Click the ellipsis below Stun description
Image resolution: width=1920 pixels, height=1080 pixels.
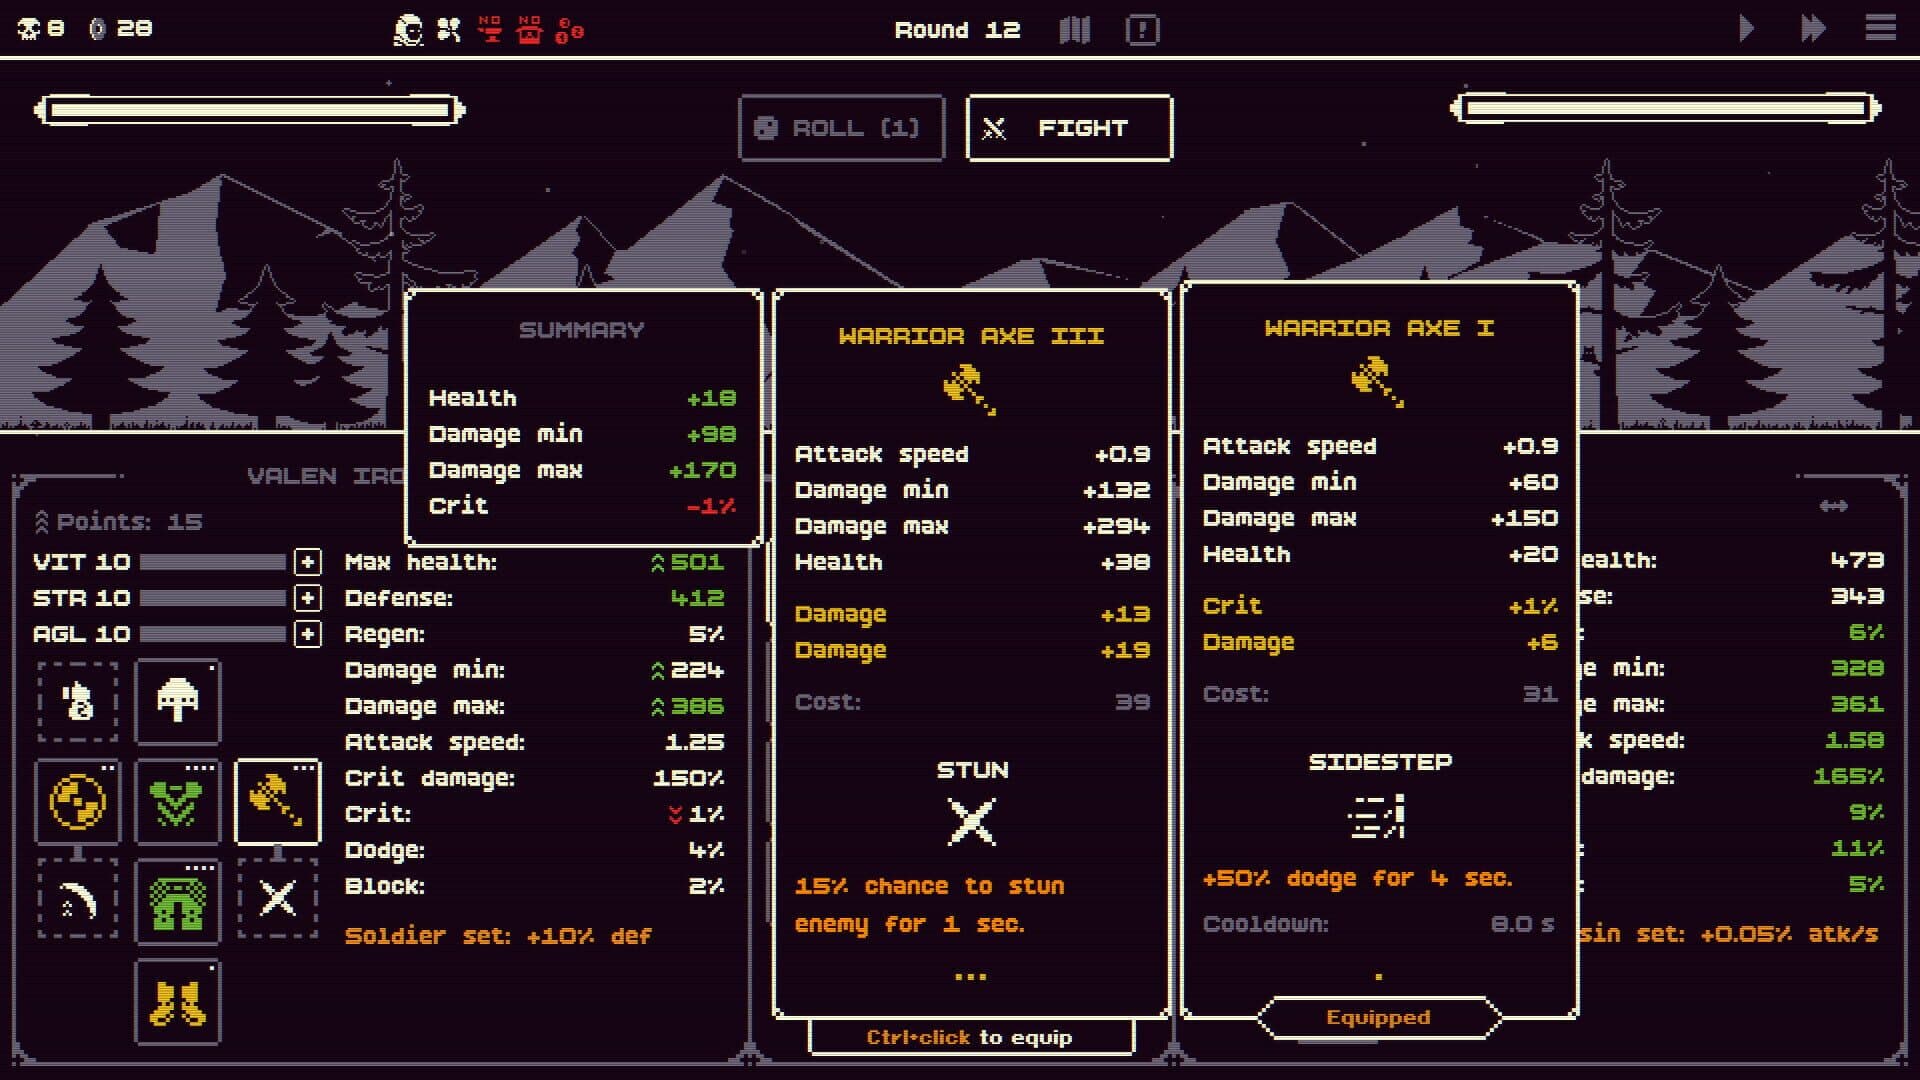coord(971,977)
